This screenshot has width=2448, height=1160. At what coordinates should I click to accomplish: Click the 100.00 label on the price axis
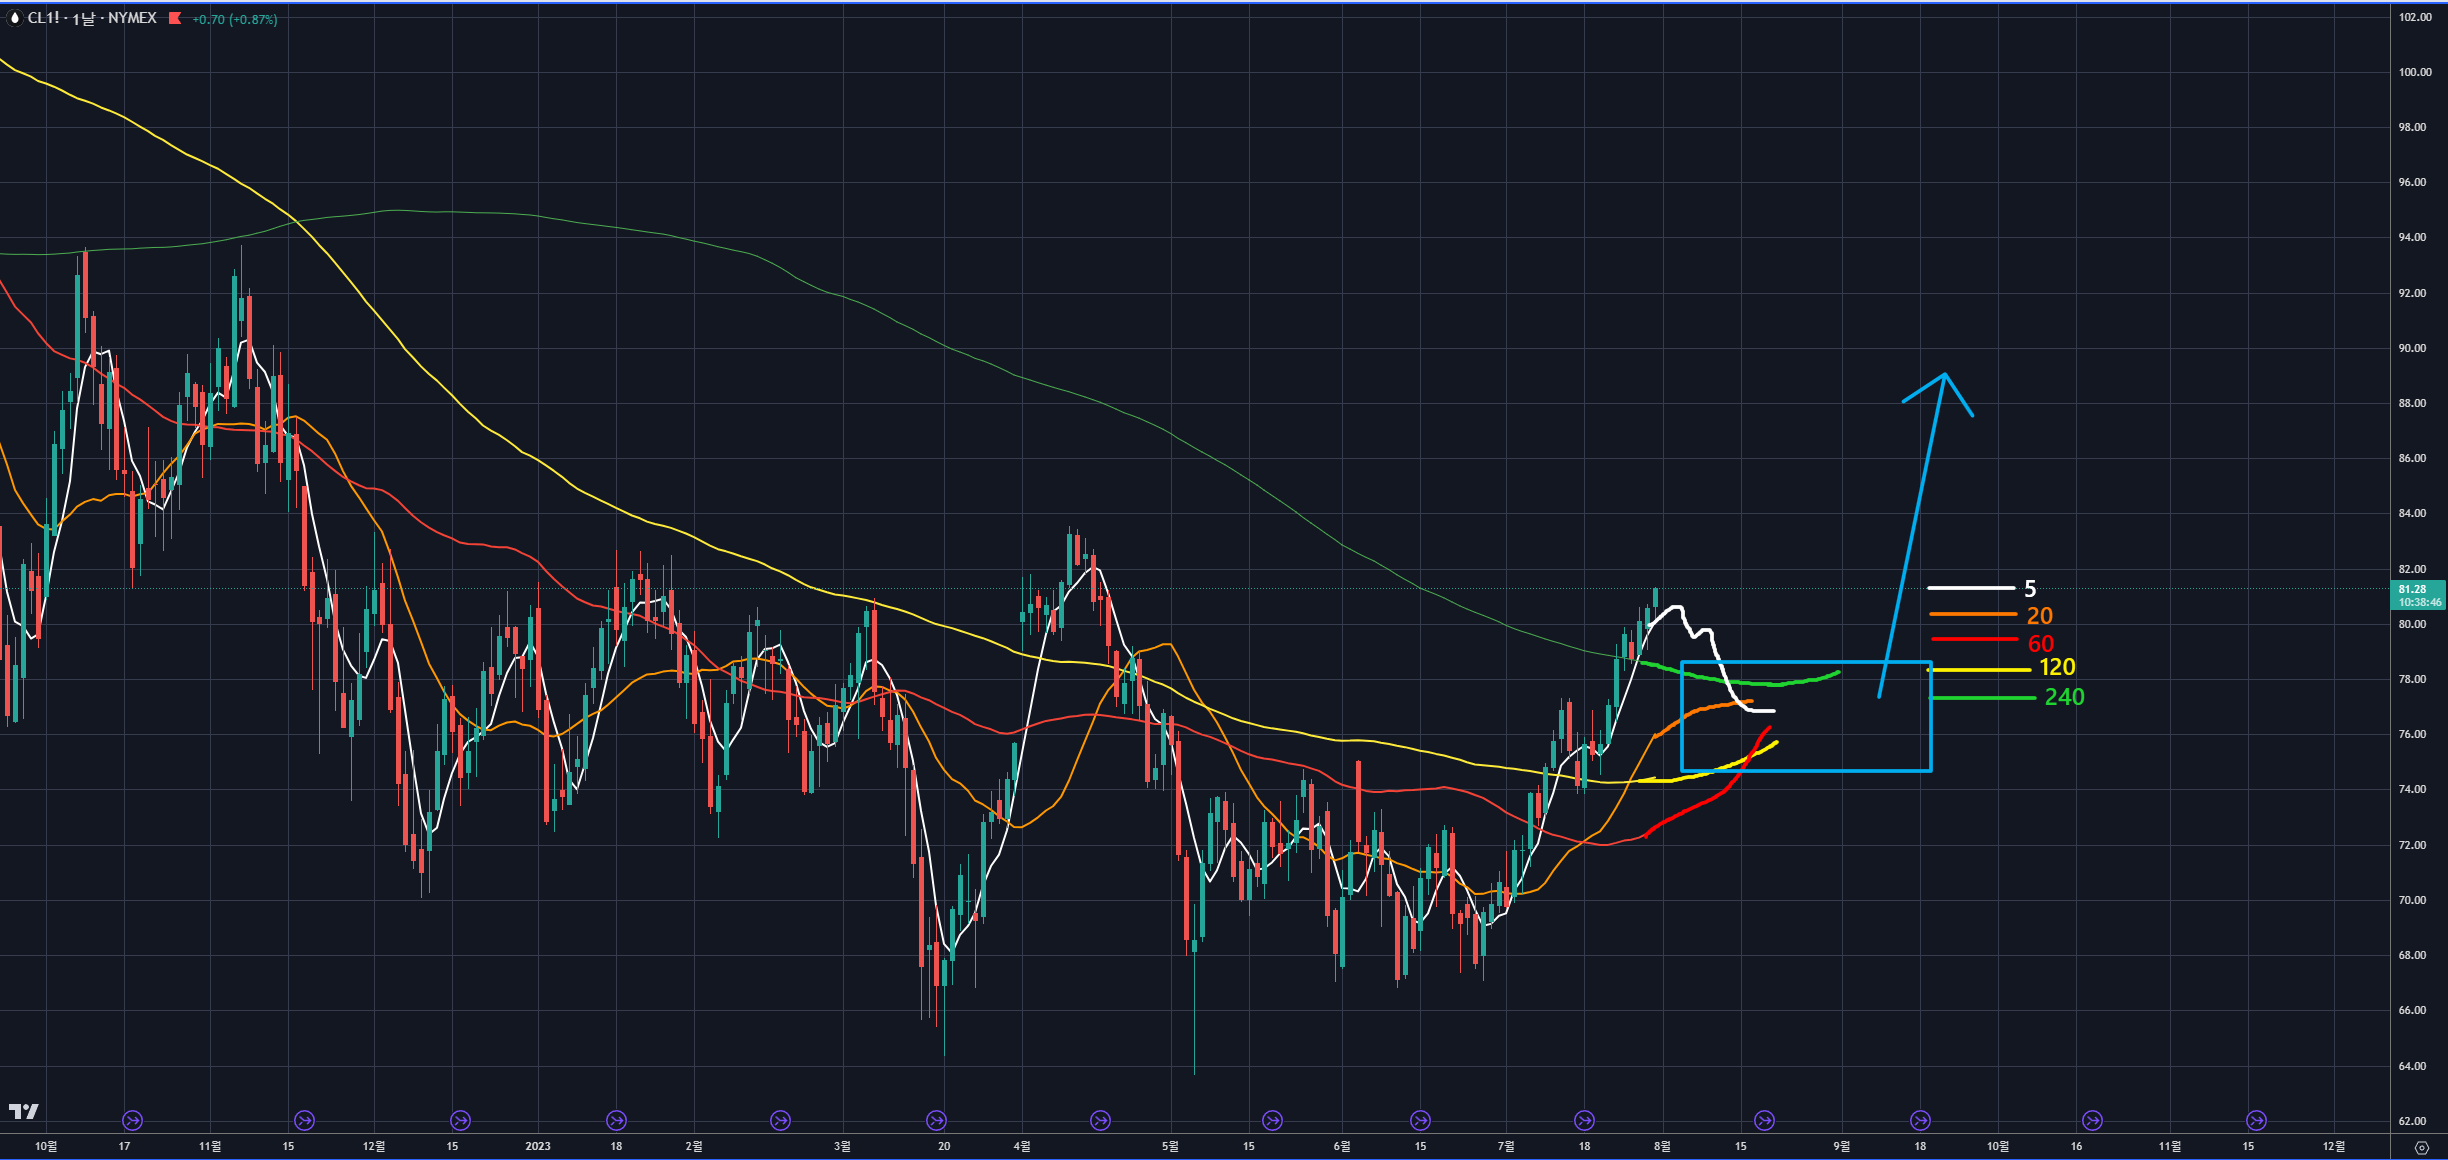tap(2415, 72)
